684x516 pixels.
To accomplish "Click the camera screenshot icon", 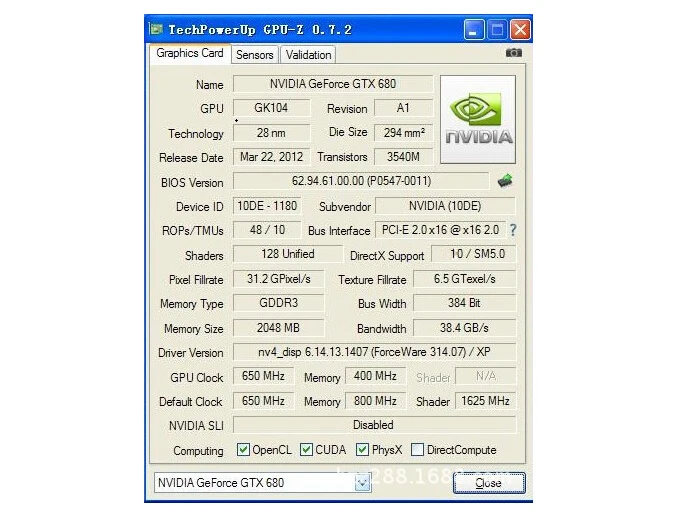I will point(513,53).
